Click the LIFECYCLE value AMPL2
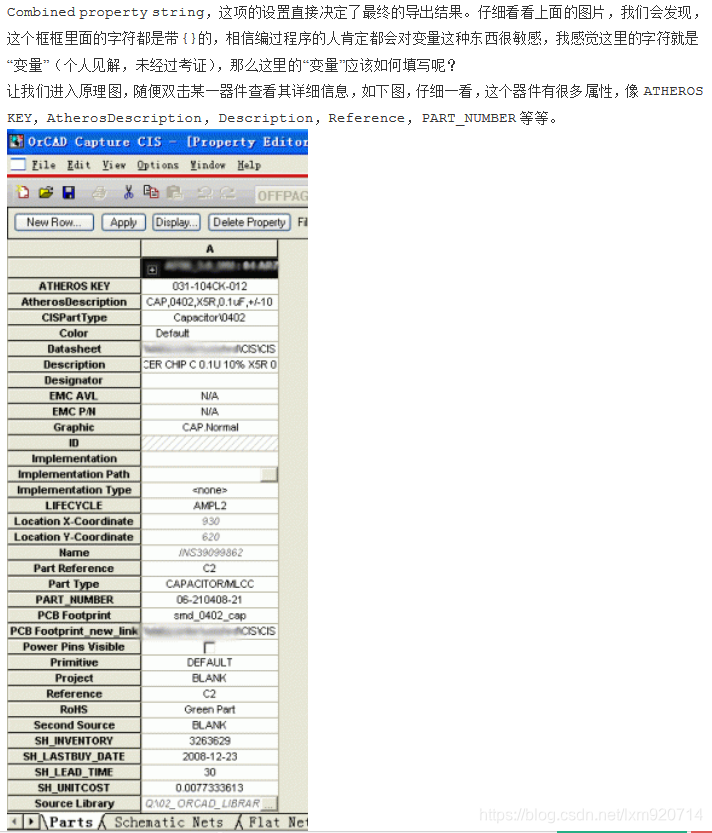The width and height of the screenshot is (712, 833). click(209, 506)
